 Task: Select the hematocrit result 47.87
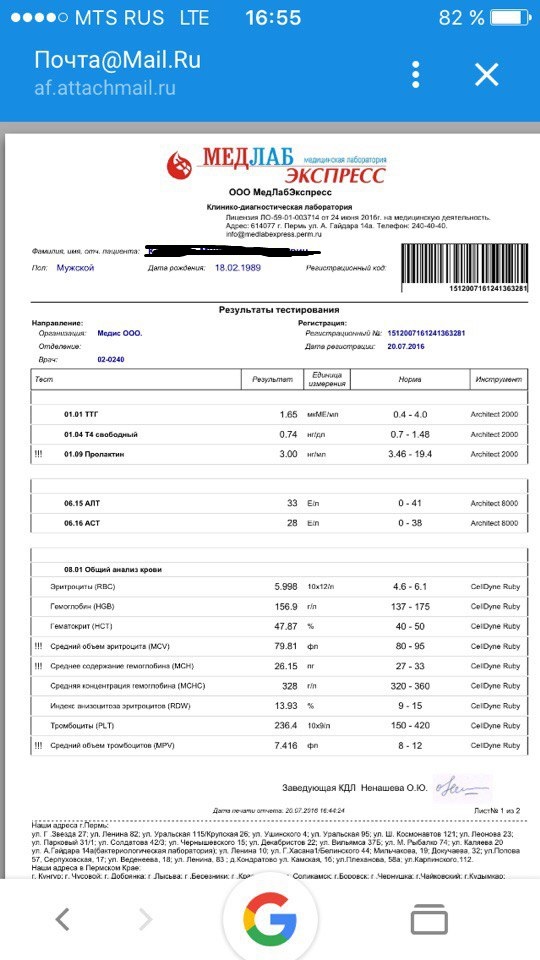(x=287, y=626)
